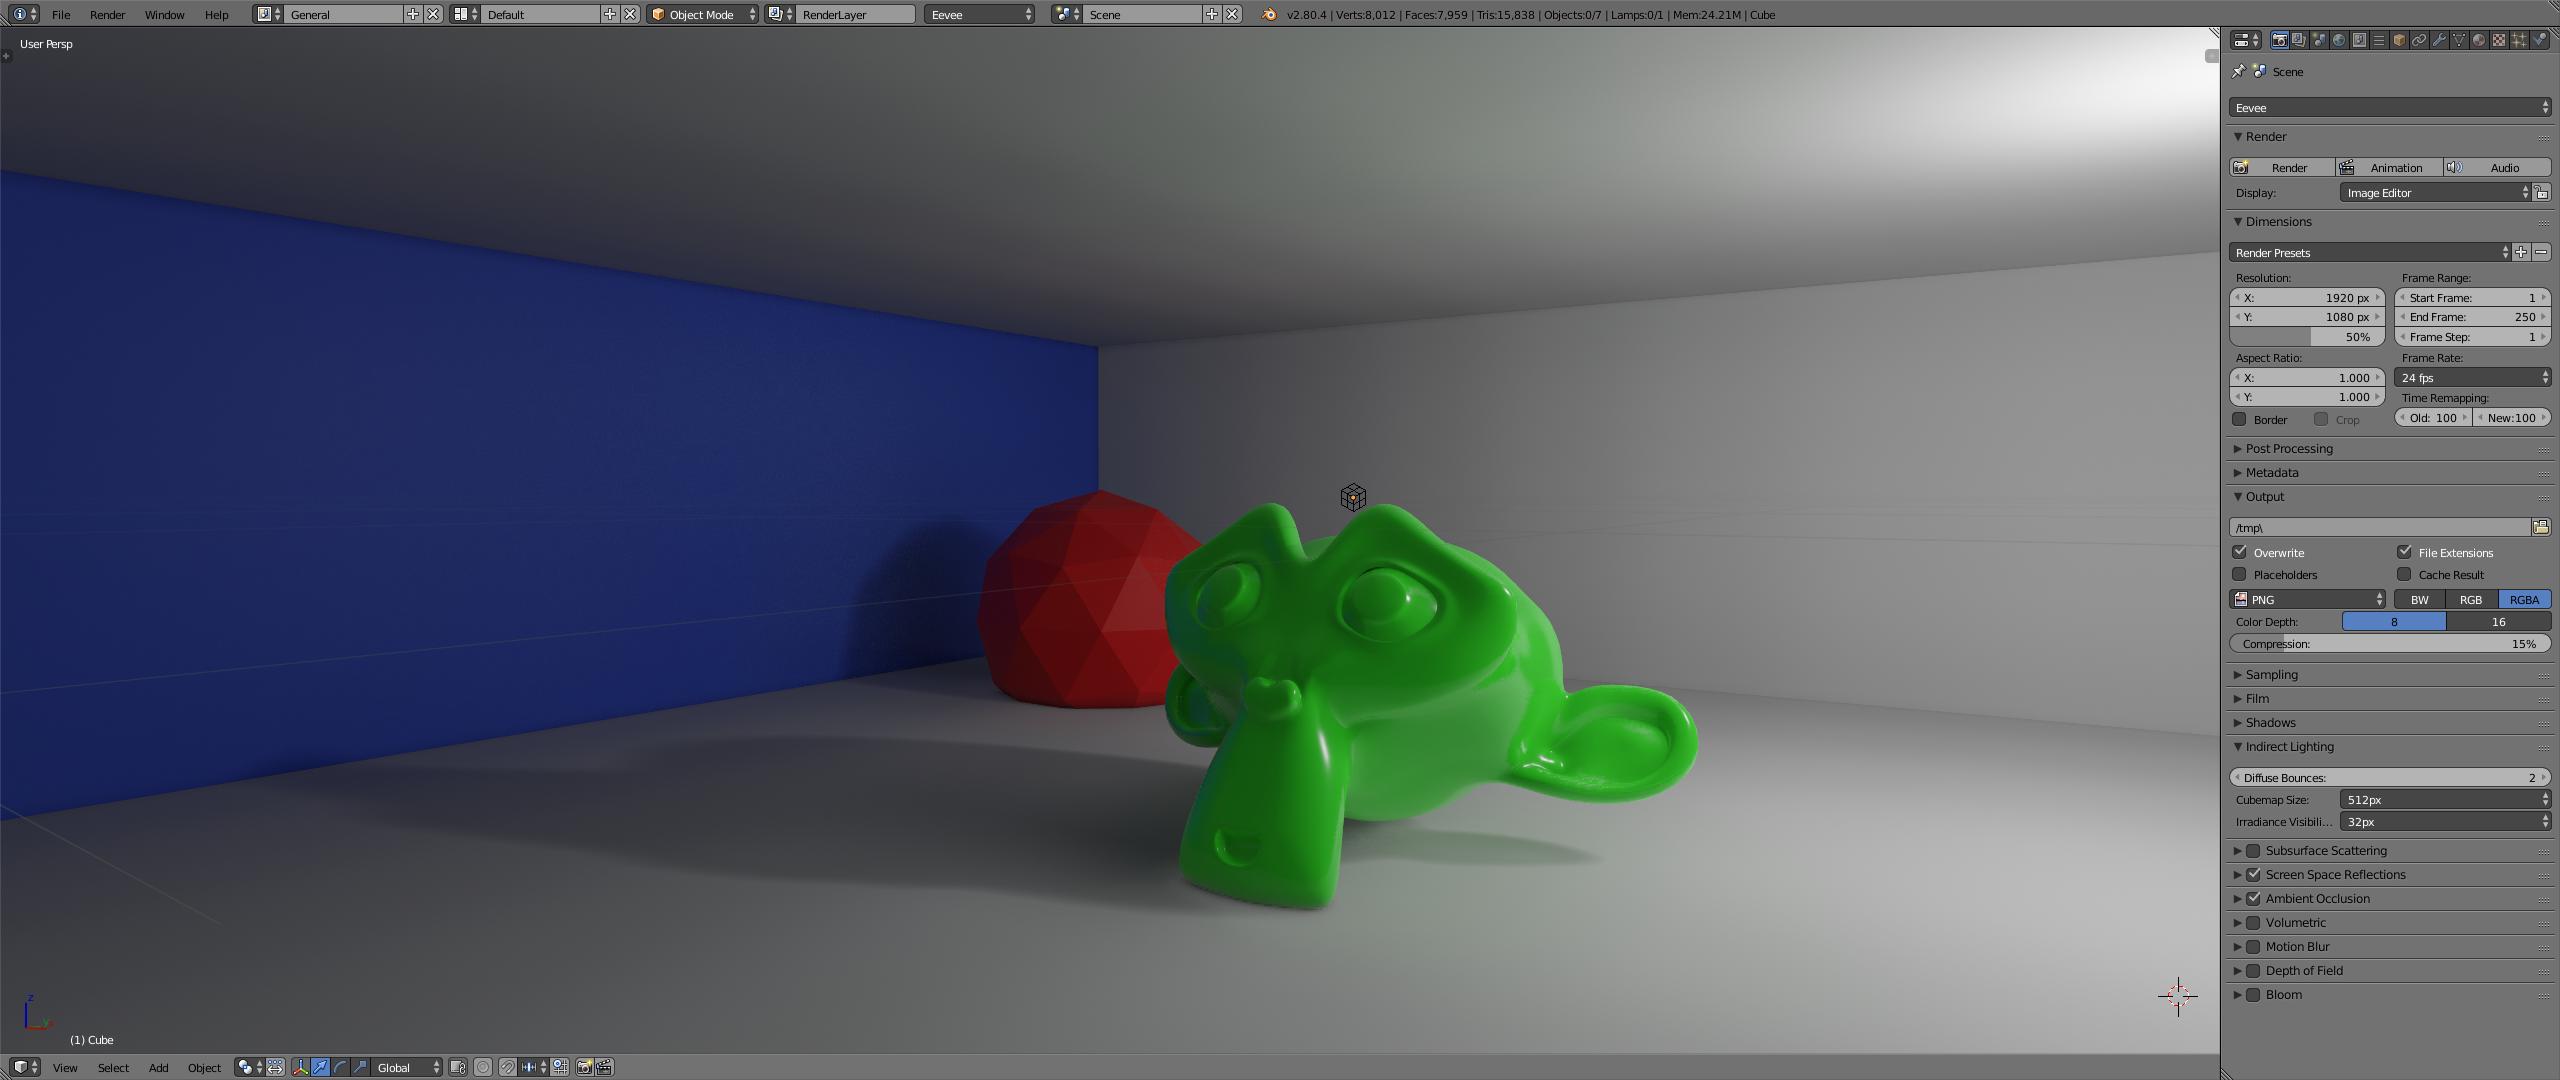The image size is (2560, 1080).
Task: Enable the snap magnet in the viewport header
Action: tap(507, 1067)
